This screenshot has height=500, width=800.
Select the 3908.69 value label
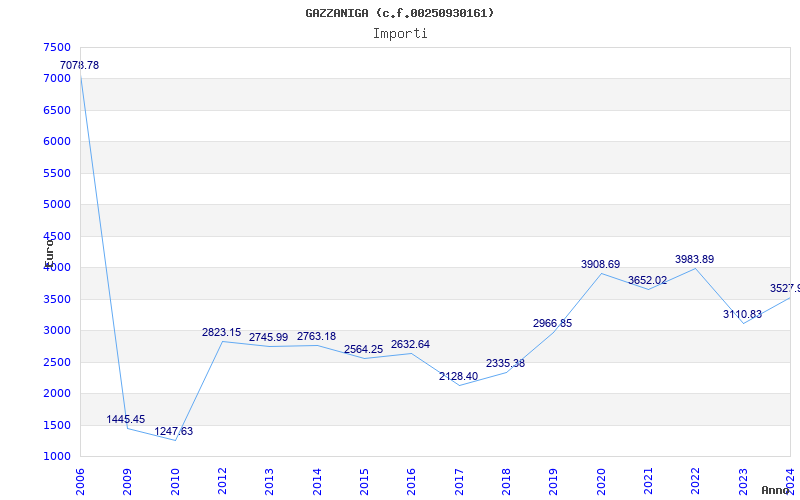[x=600, y=265]
